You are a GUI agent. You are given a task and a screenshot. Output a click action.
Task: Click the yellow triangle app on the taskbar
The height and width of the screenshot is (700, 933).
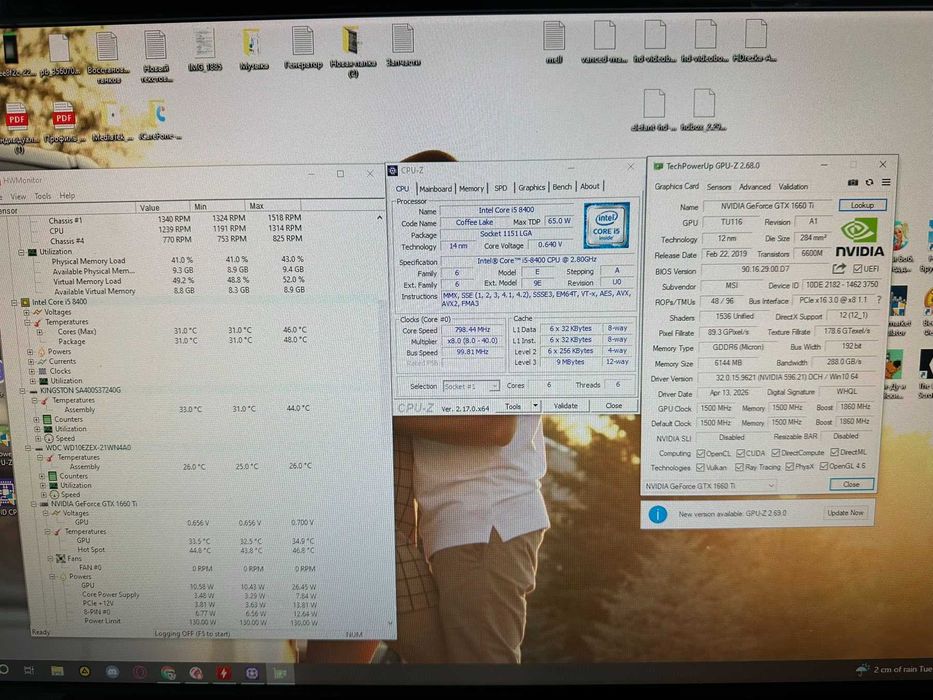[84, 671]
